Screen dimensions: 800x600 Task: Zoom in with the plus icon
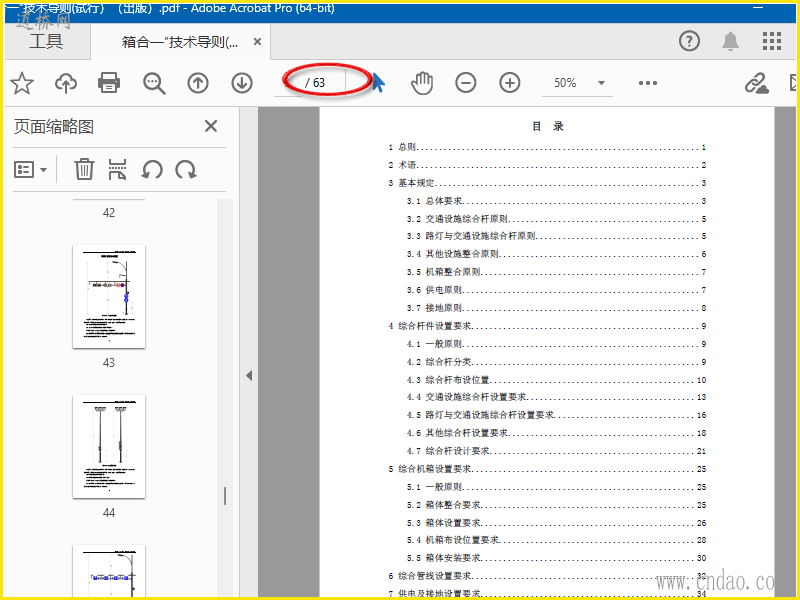pos(510,83)
